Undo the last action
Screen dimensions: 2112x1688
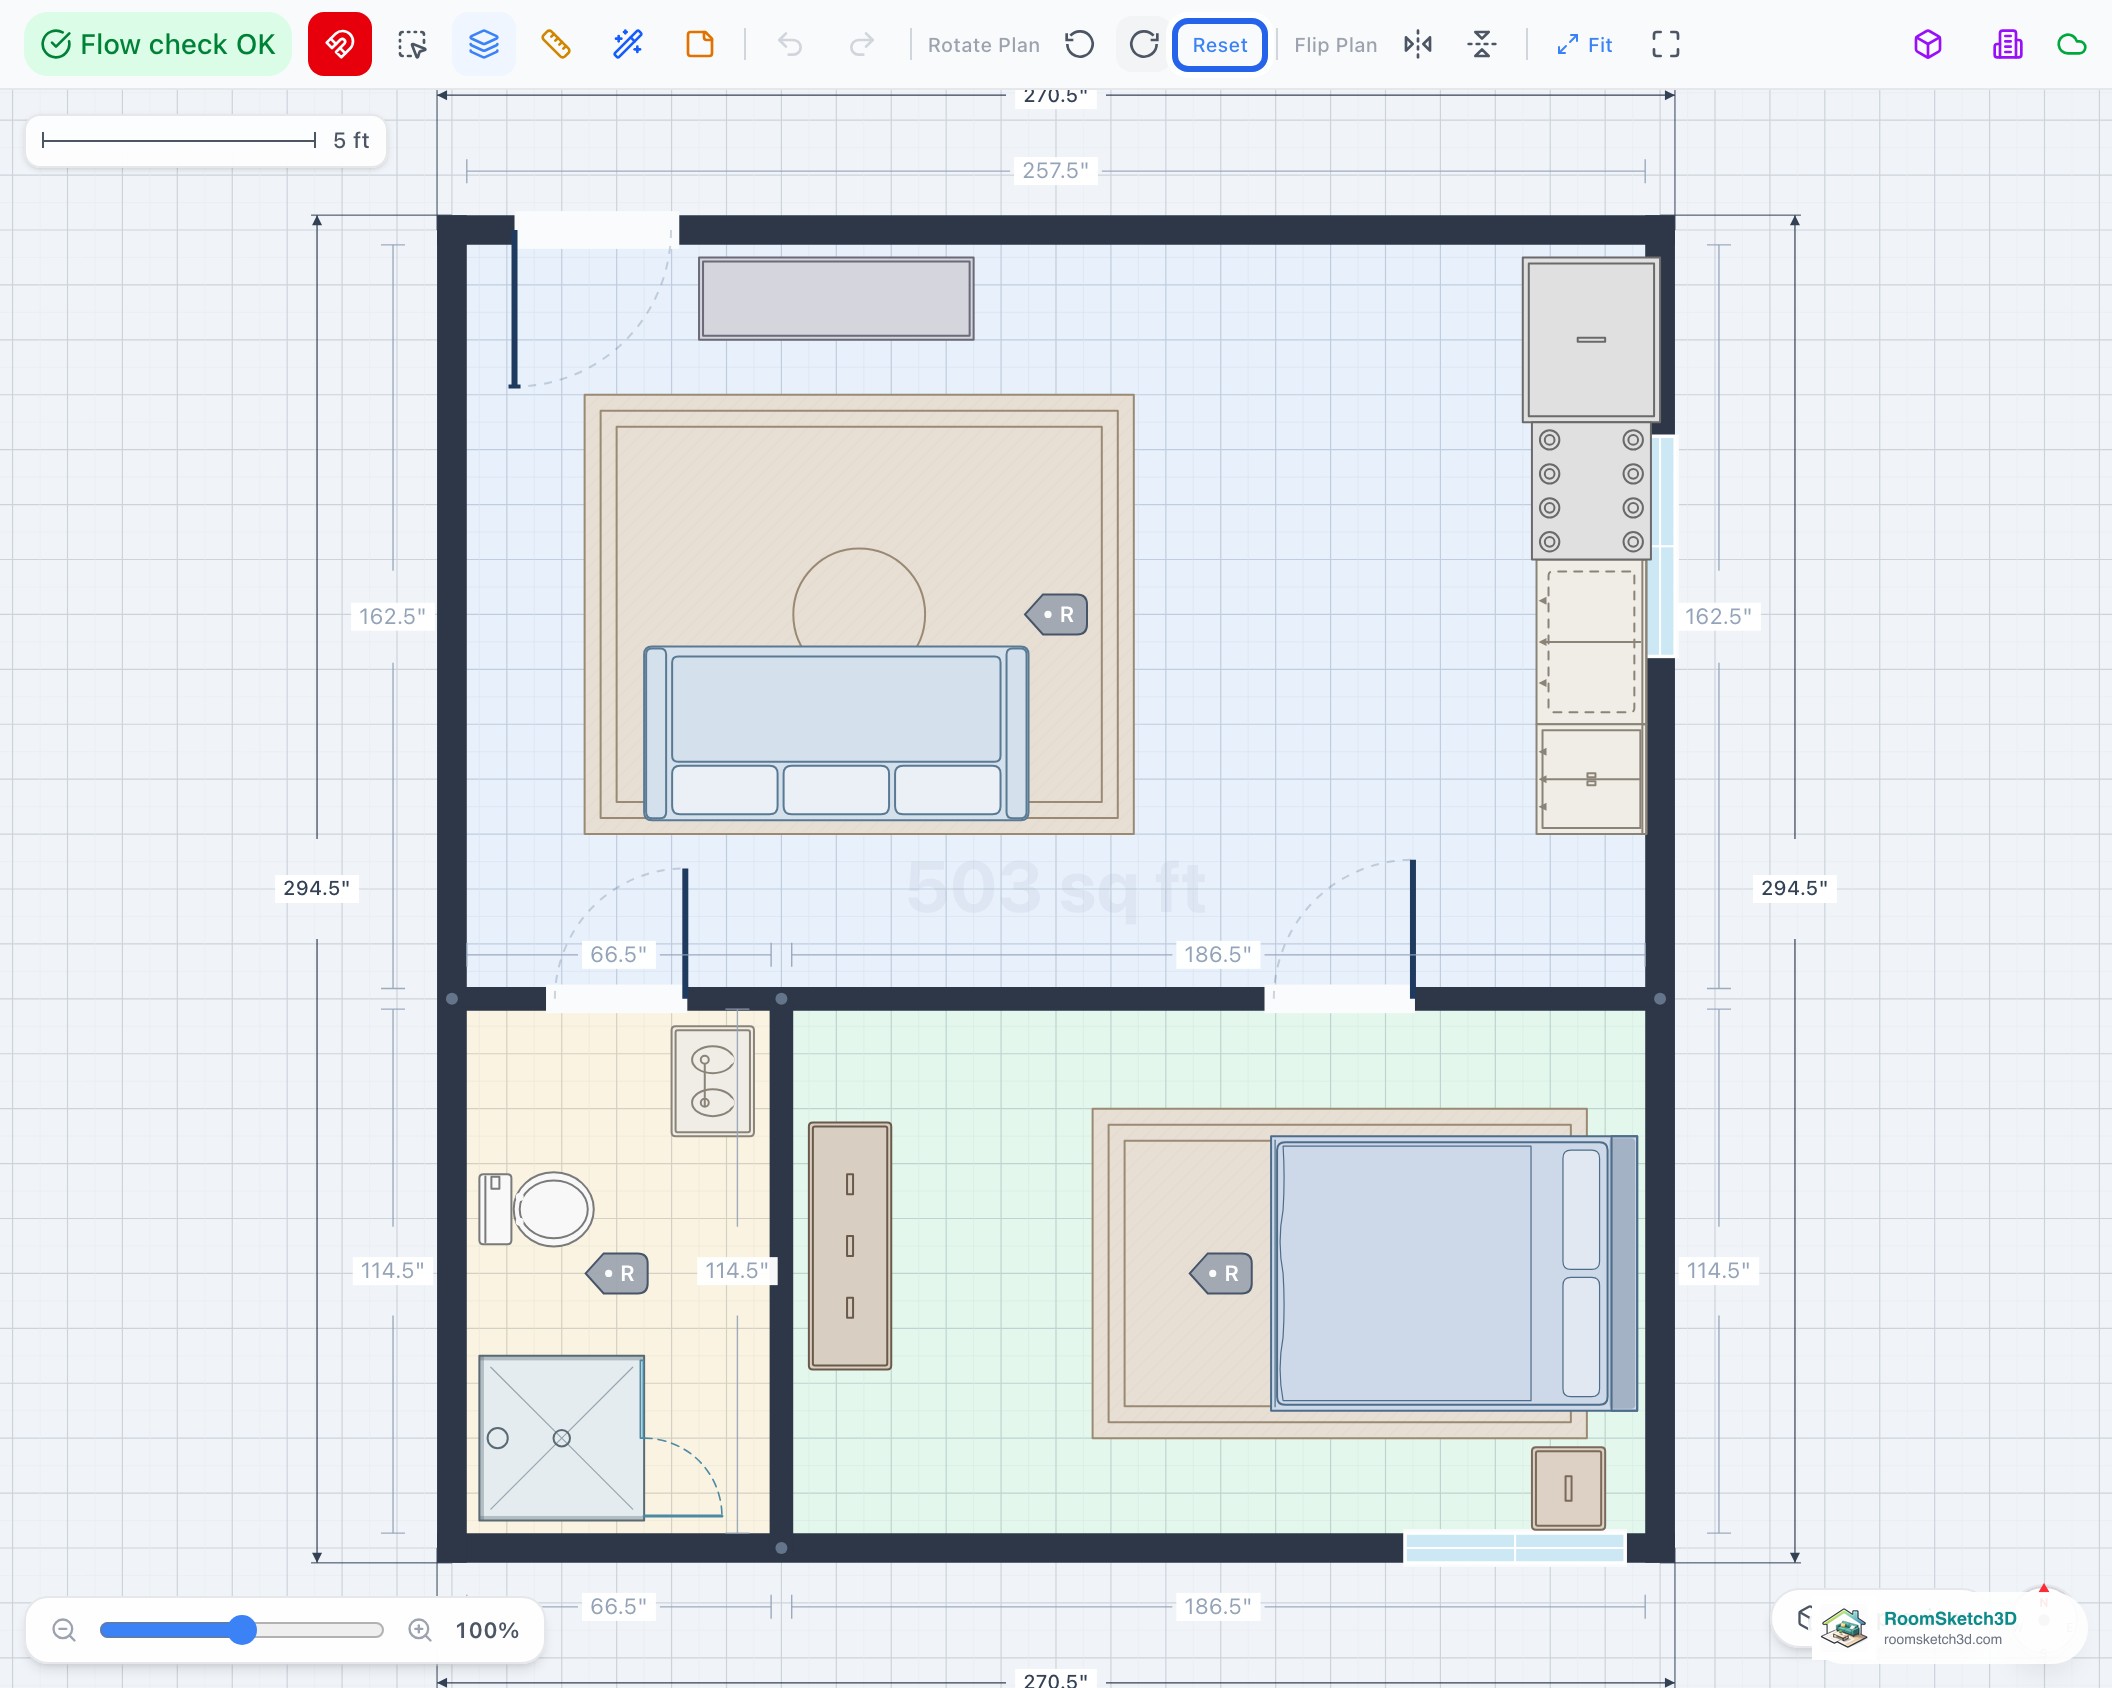pos(790,44)
